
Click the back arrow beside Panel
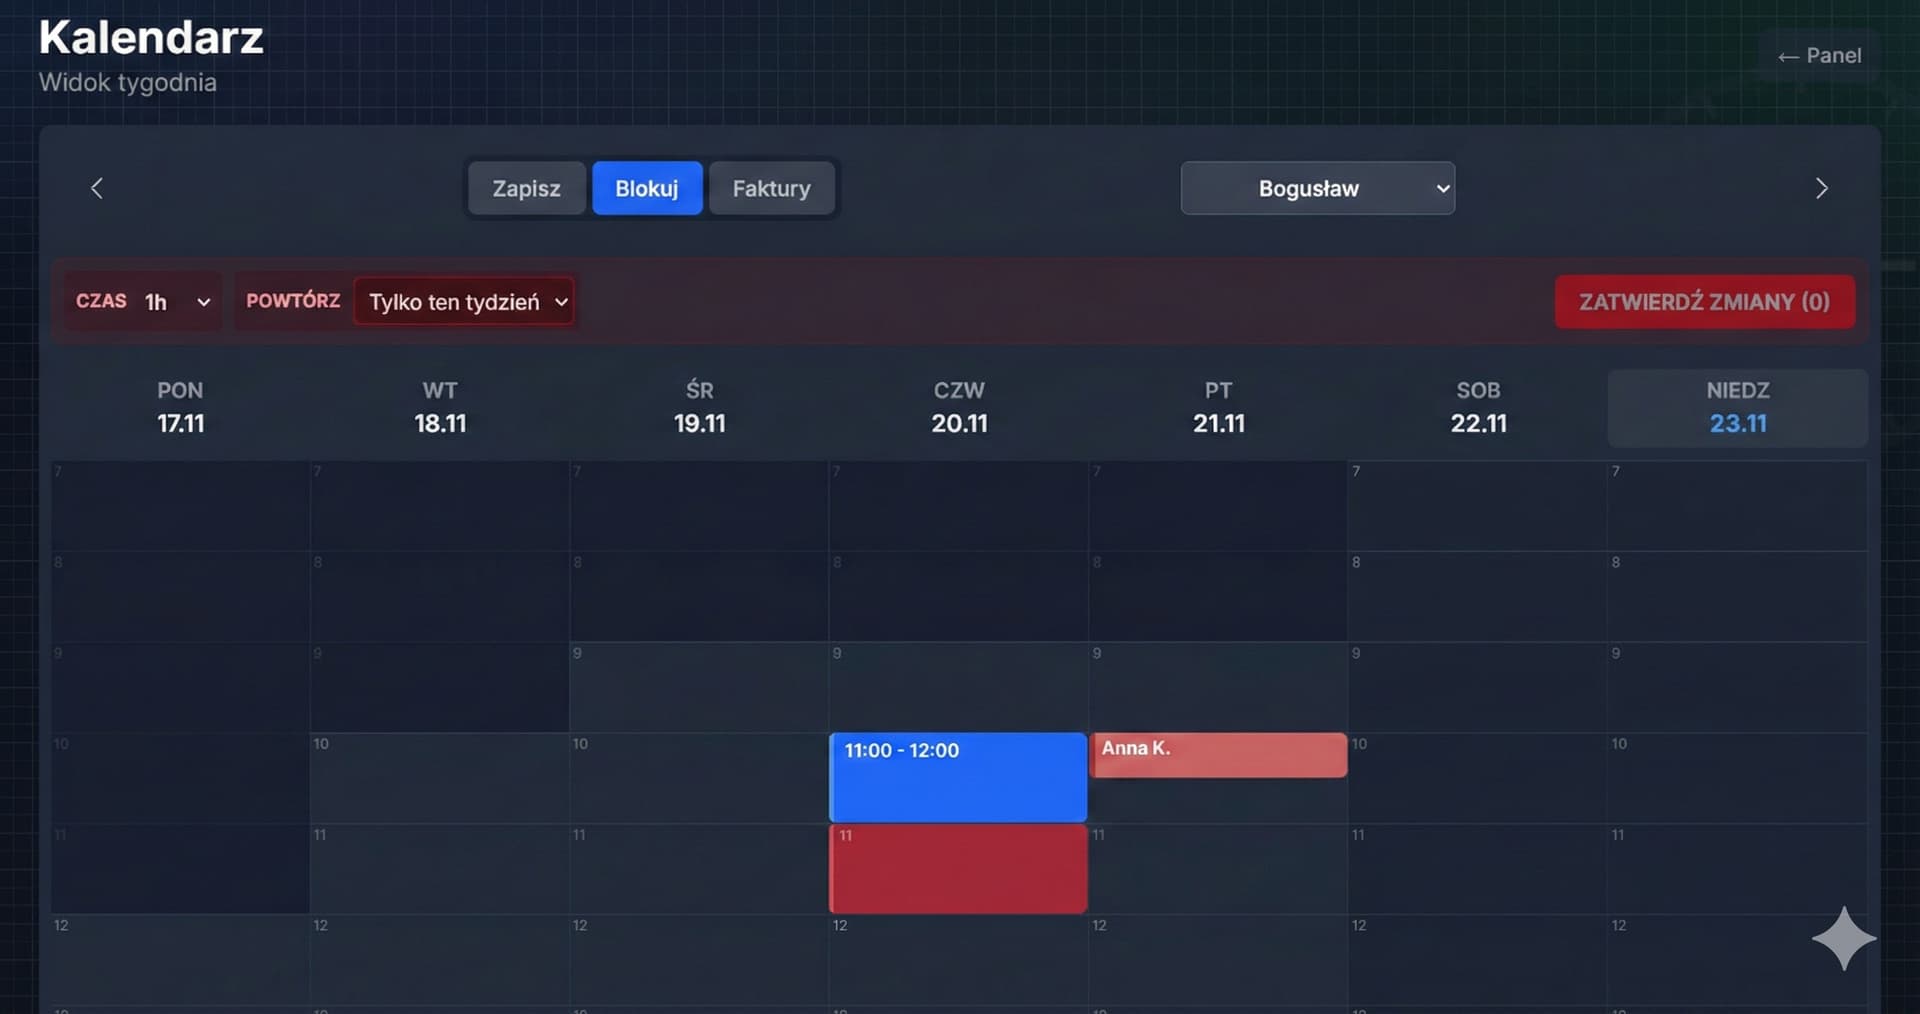pyautogui.click(x=1788, y=56)
